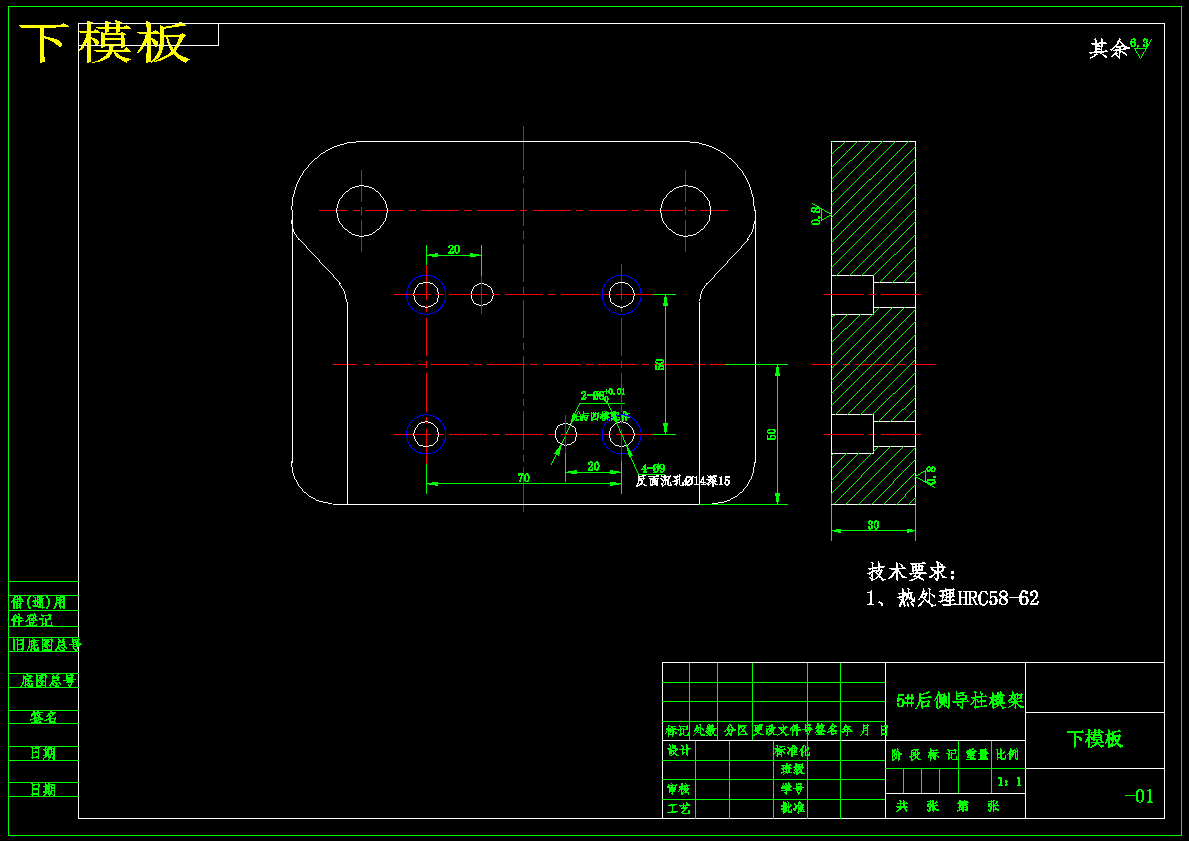Select the 分区 column header

pyautogui.click(x=736, y=730)
